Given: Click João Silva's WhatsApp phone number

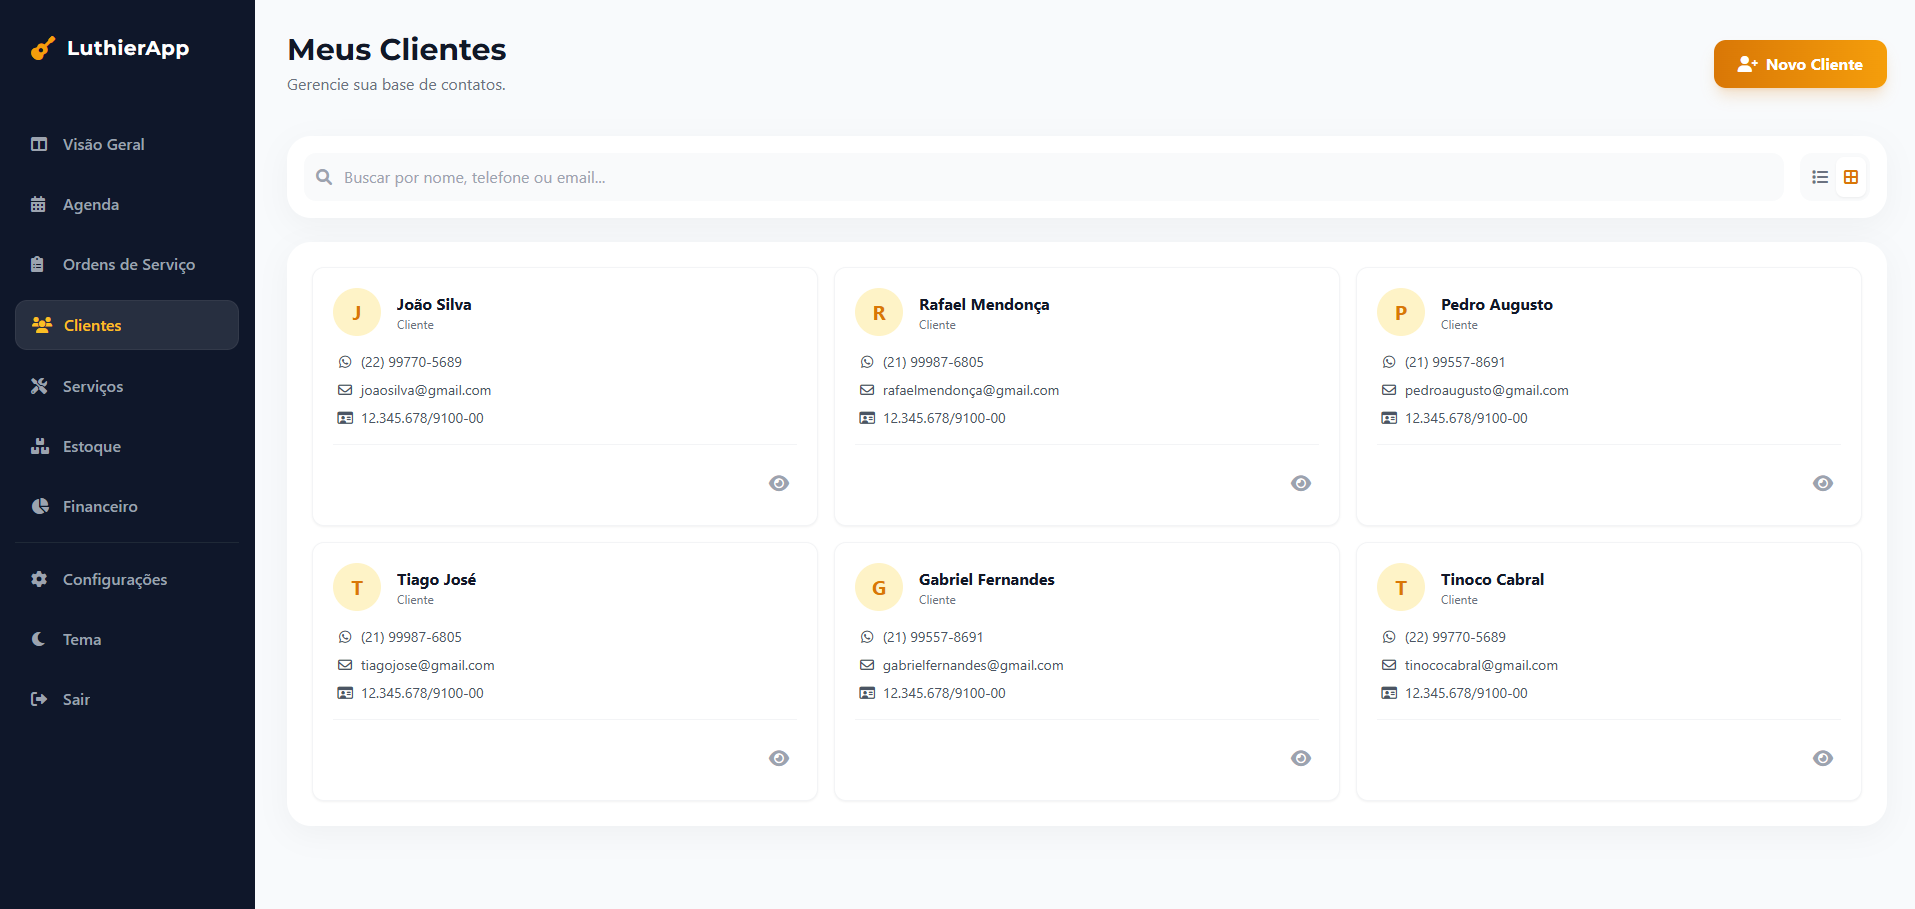Looking at the screenshot, I should tap(411, 362).
